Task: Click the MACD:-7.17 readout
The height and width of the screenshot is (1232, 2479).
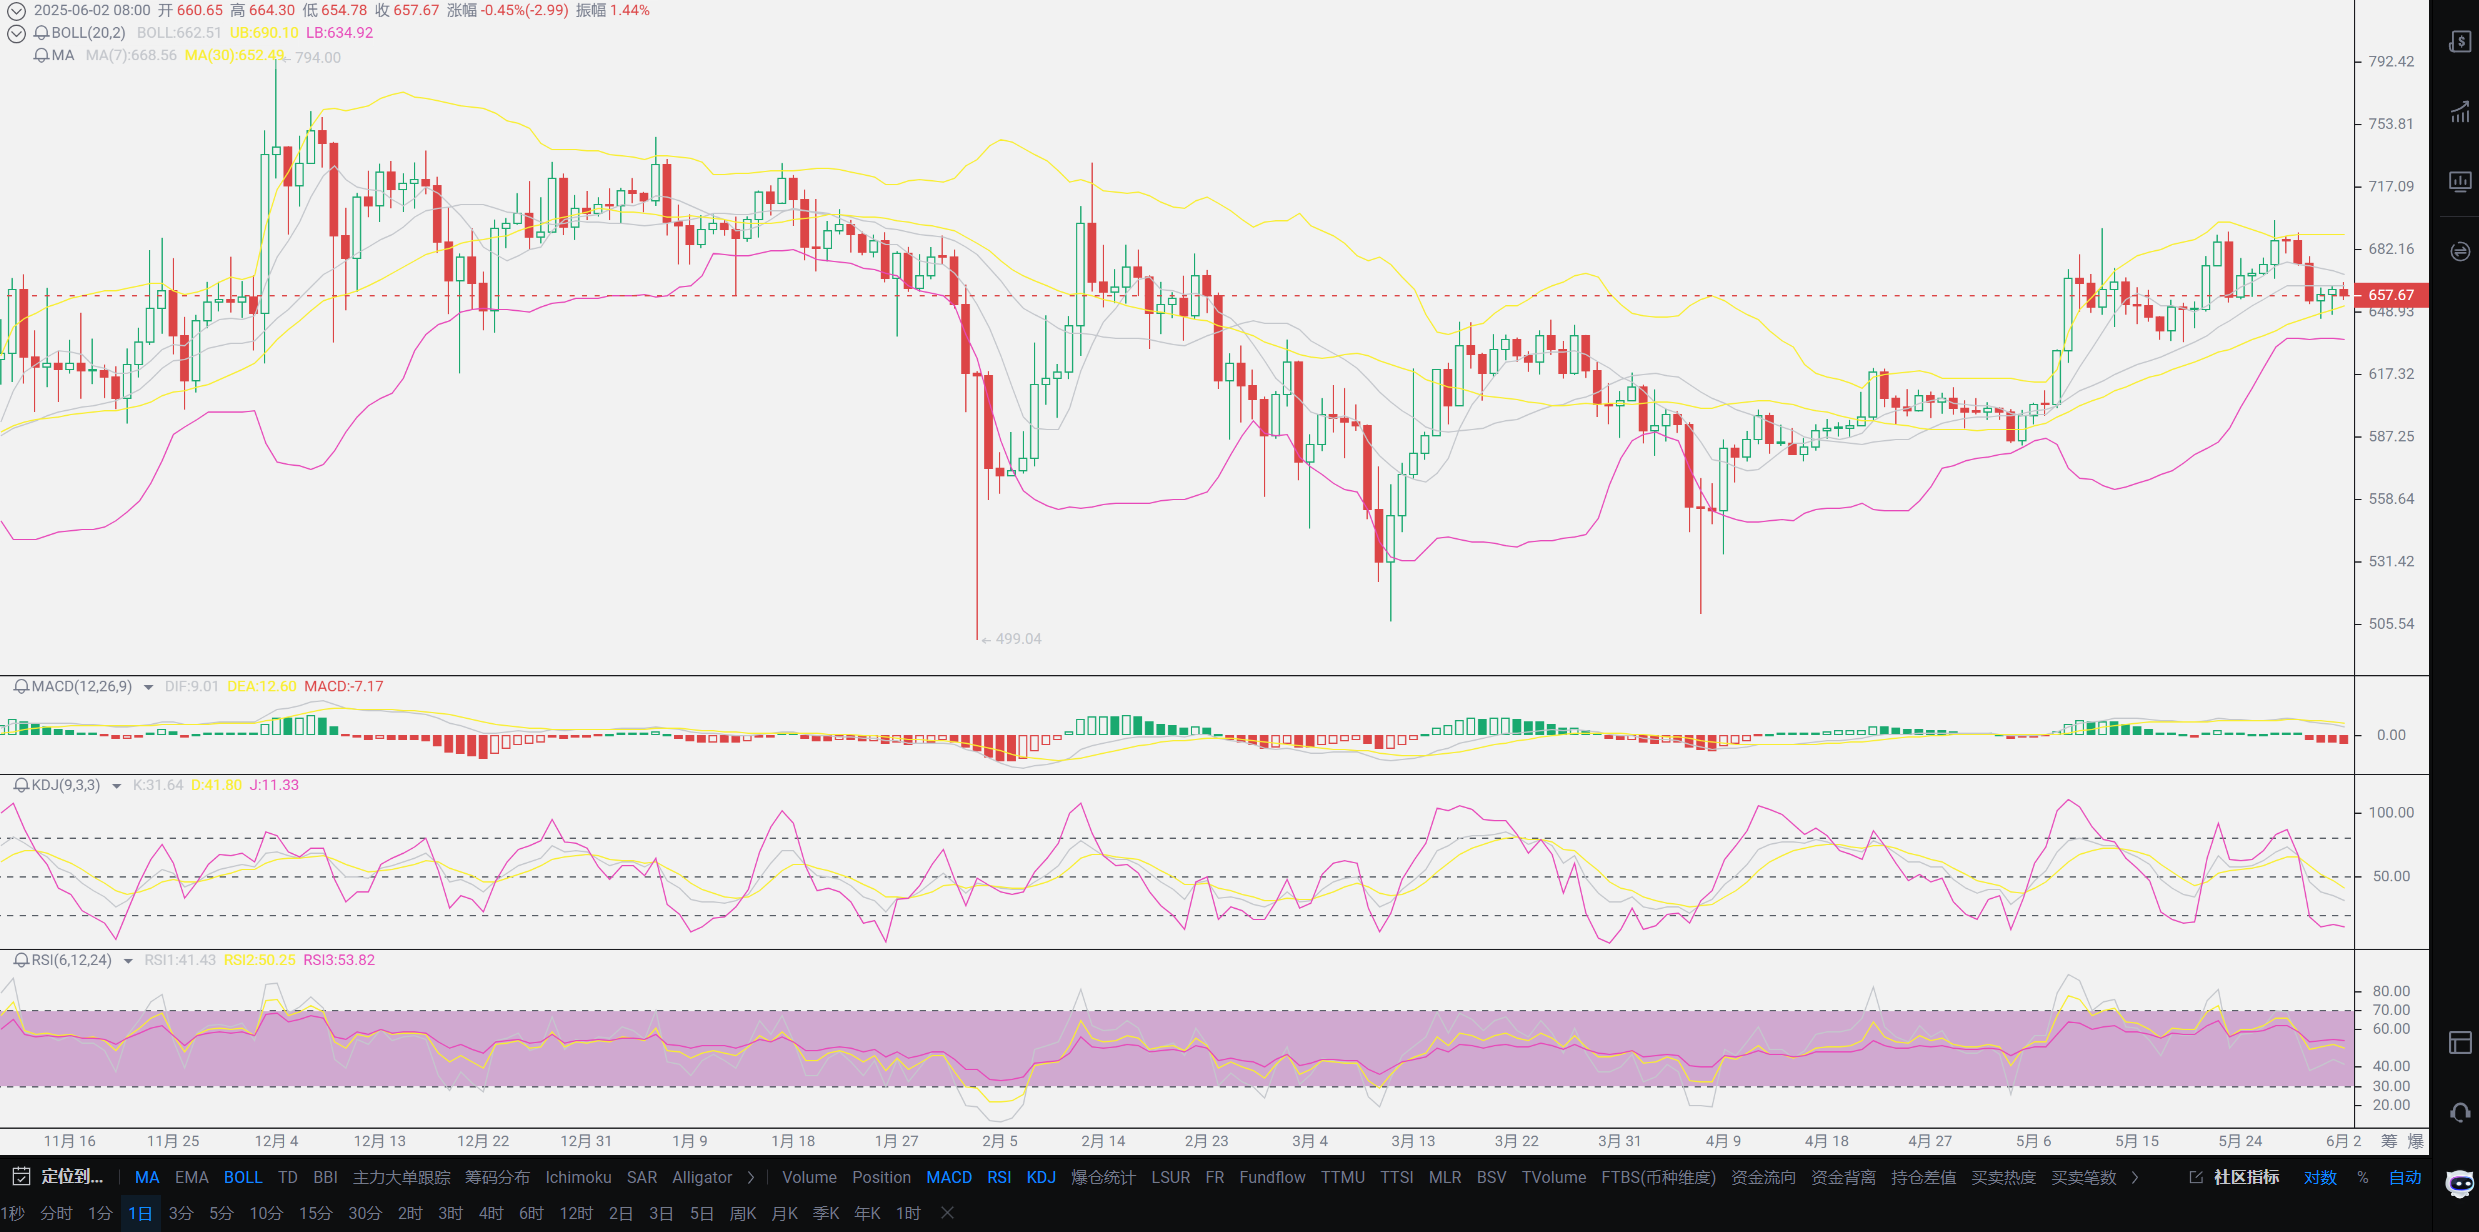Action: point(344,687)
